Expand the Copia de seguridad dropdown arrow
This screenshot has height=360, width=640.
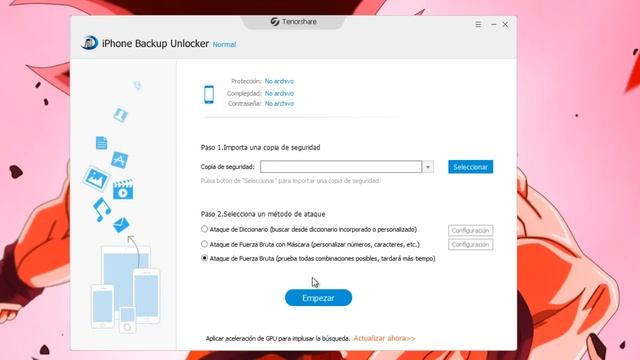tap(428, 167)
